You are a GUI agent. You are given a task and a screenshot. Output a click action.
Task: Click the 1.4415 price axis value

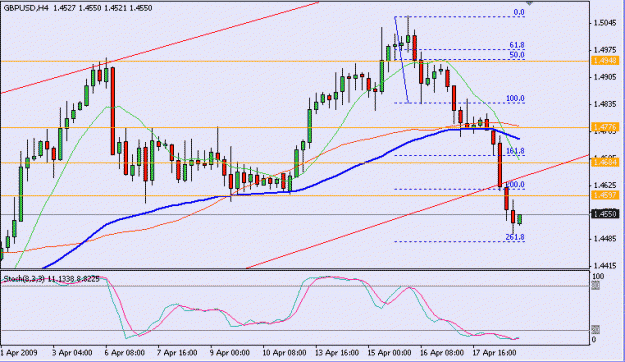click(605, 265)
